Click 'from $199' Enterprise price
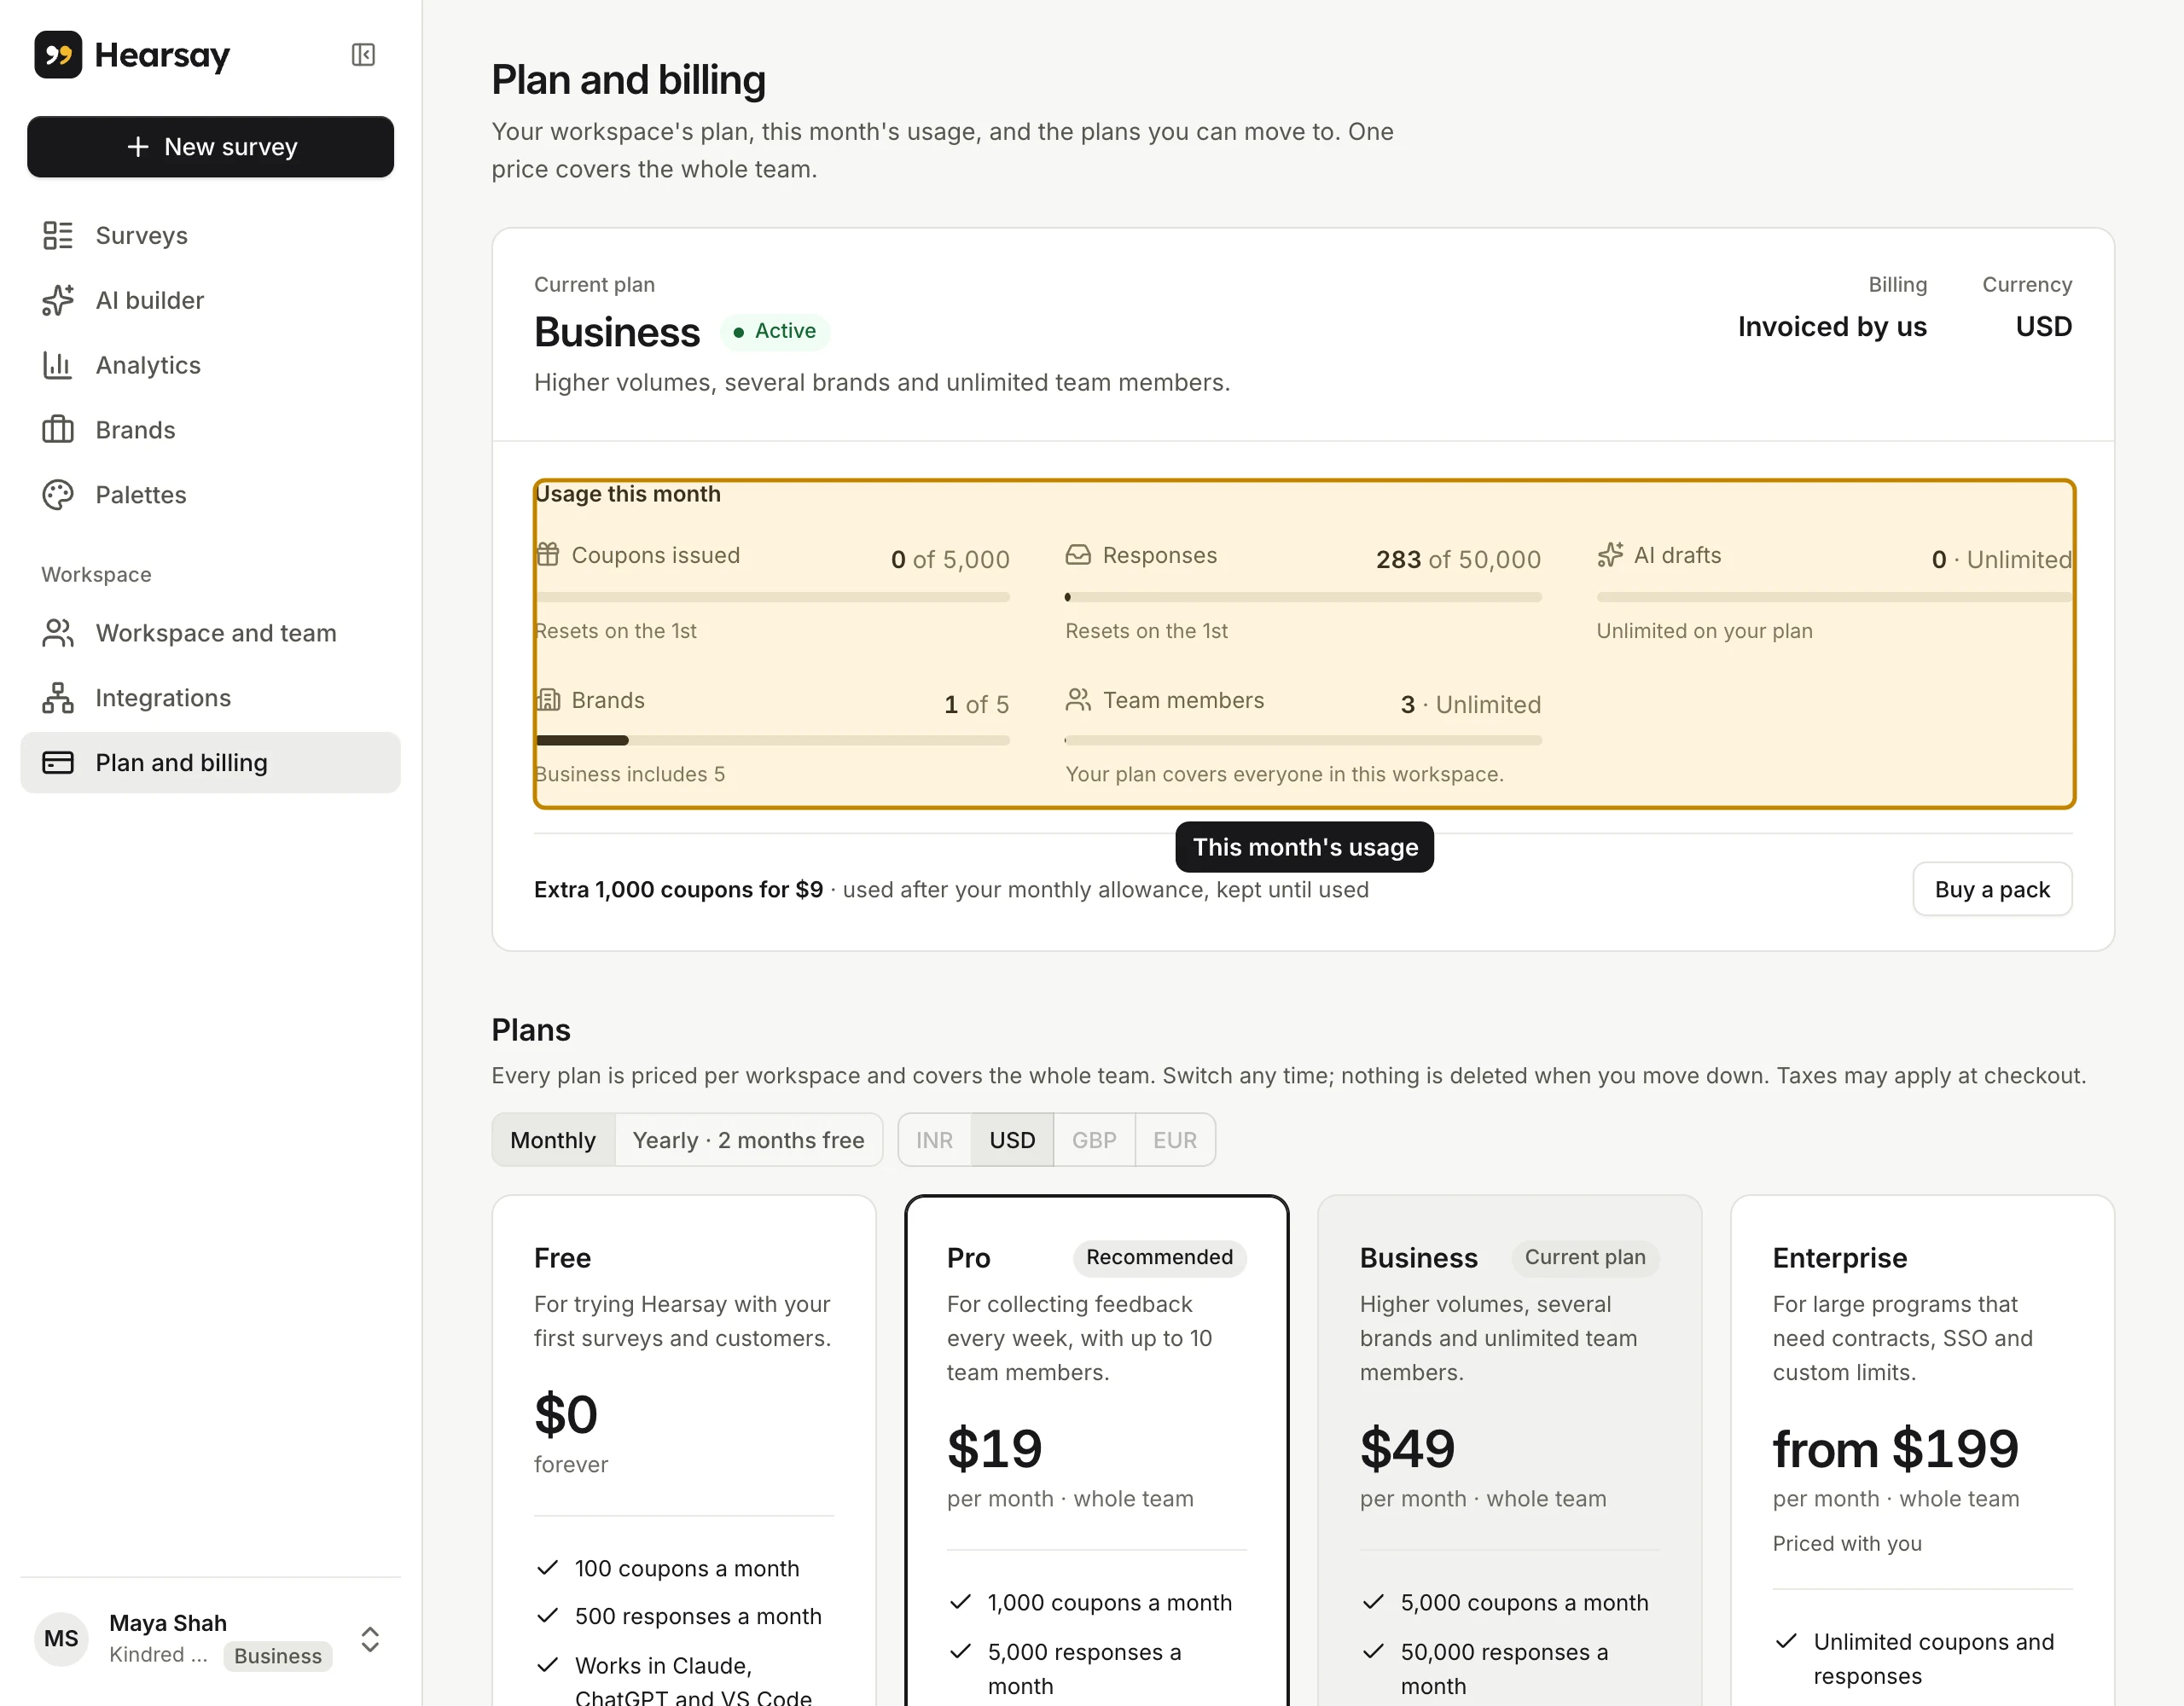The width and height of the screenshot is (2184, 1706). (x=1895, y=1448)
